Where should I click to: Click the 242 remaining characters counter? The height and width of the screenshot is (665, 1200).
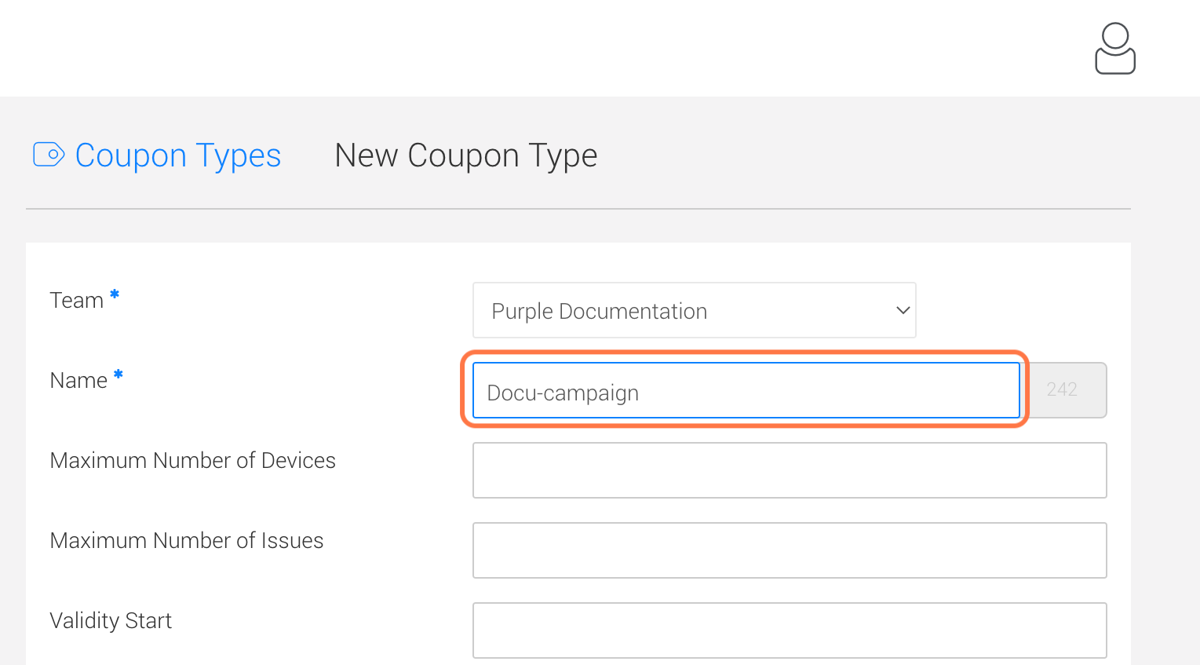[1064, 391]
